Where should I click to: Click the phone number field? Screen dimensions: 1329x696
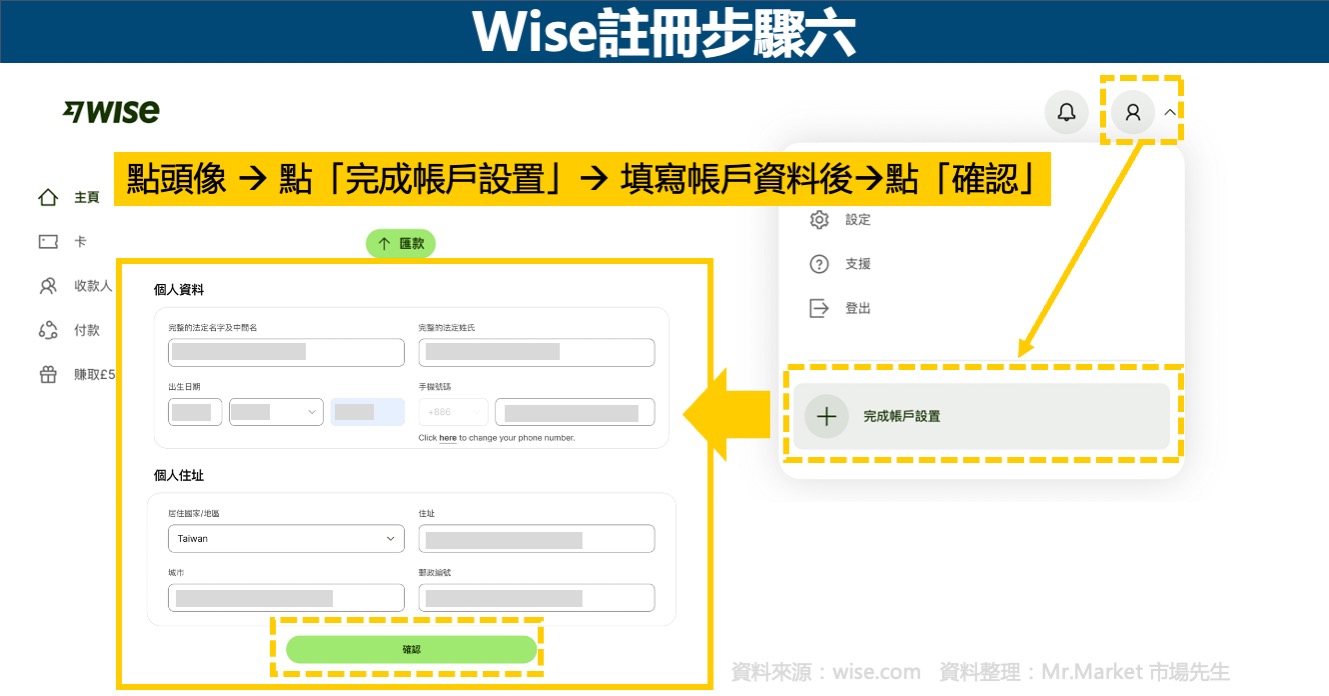pyautogui.click(x=575, y=412)
